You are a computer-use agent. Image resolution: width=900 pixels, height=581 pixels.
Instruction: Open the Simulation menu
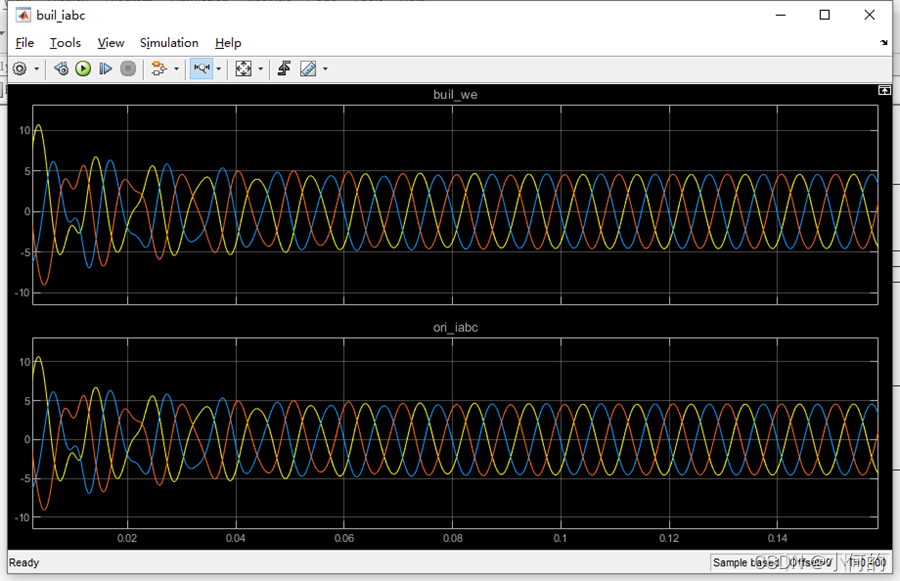(x=169, y=43)
